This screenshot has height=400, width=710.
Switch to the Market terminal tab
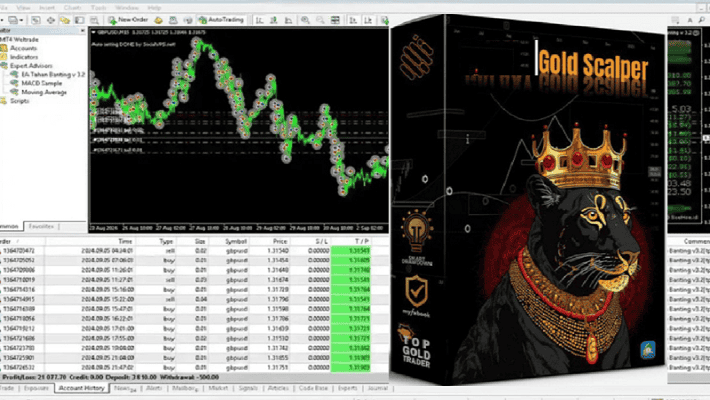pyautogui.click(x=218, y=388)
